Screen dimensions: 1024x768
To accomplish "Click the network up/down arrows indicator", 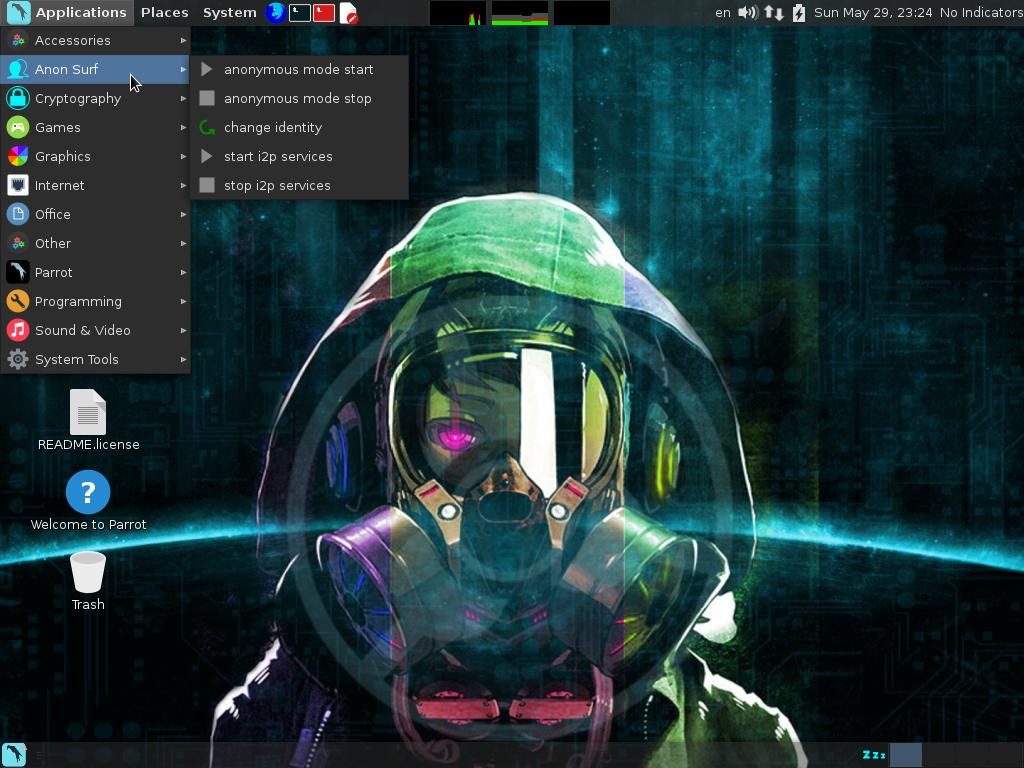I will click(x=774, y=12).
